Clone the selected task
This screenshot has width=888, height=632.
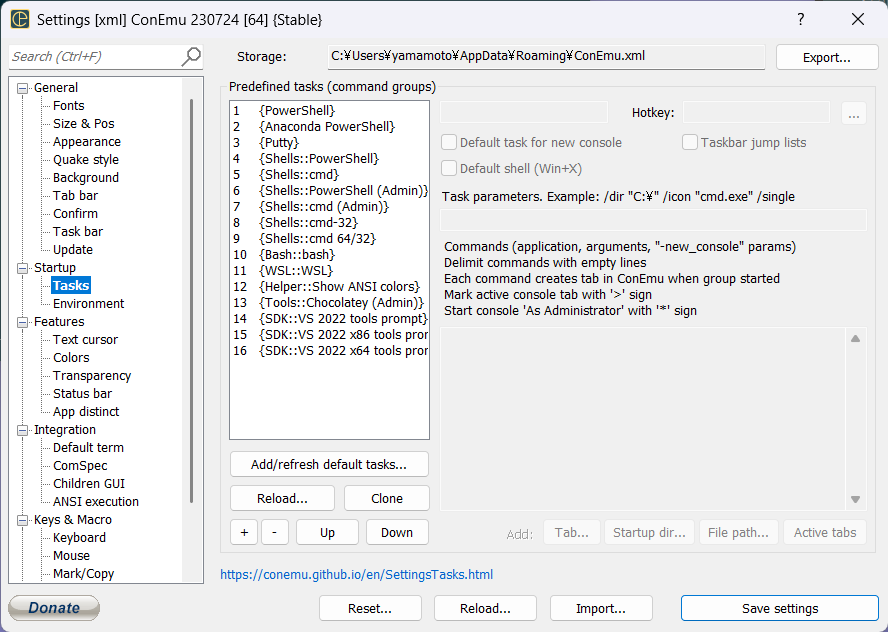click(387, 498)
